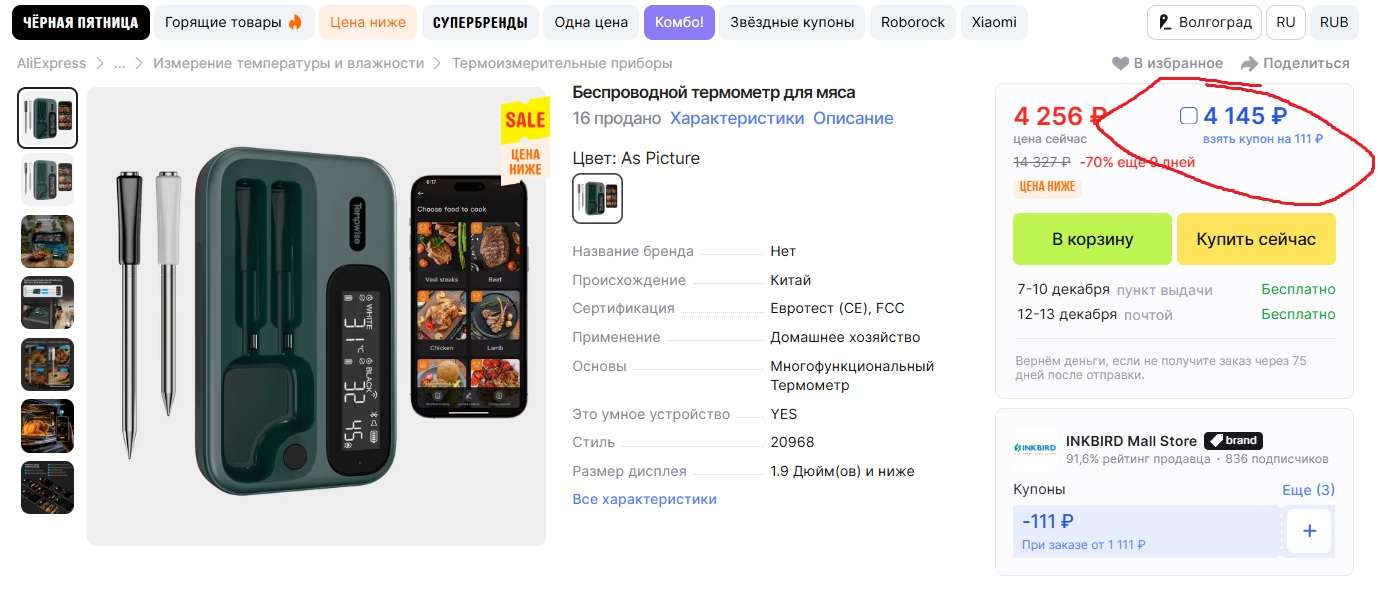Open the Все характеристики link
This screenshot has width=1378, height=600.
644,499
